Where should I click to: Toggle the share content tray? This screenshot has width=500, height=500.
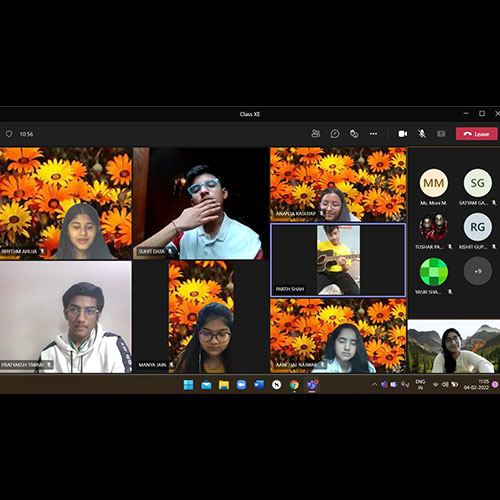tap(441, 134)
